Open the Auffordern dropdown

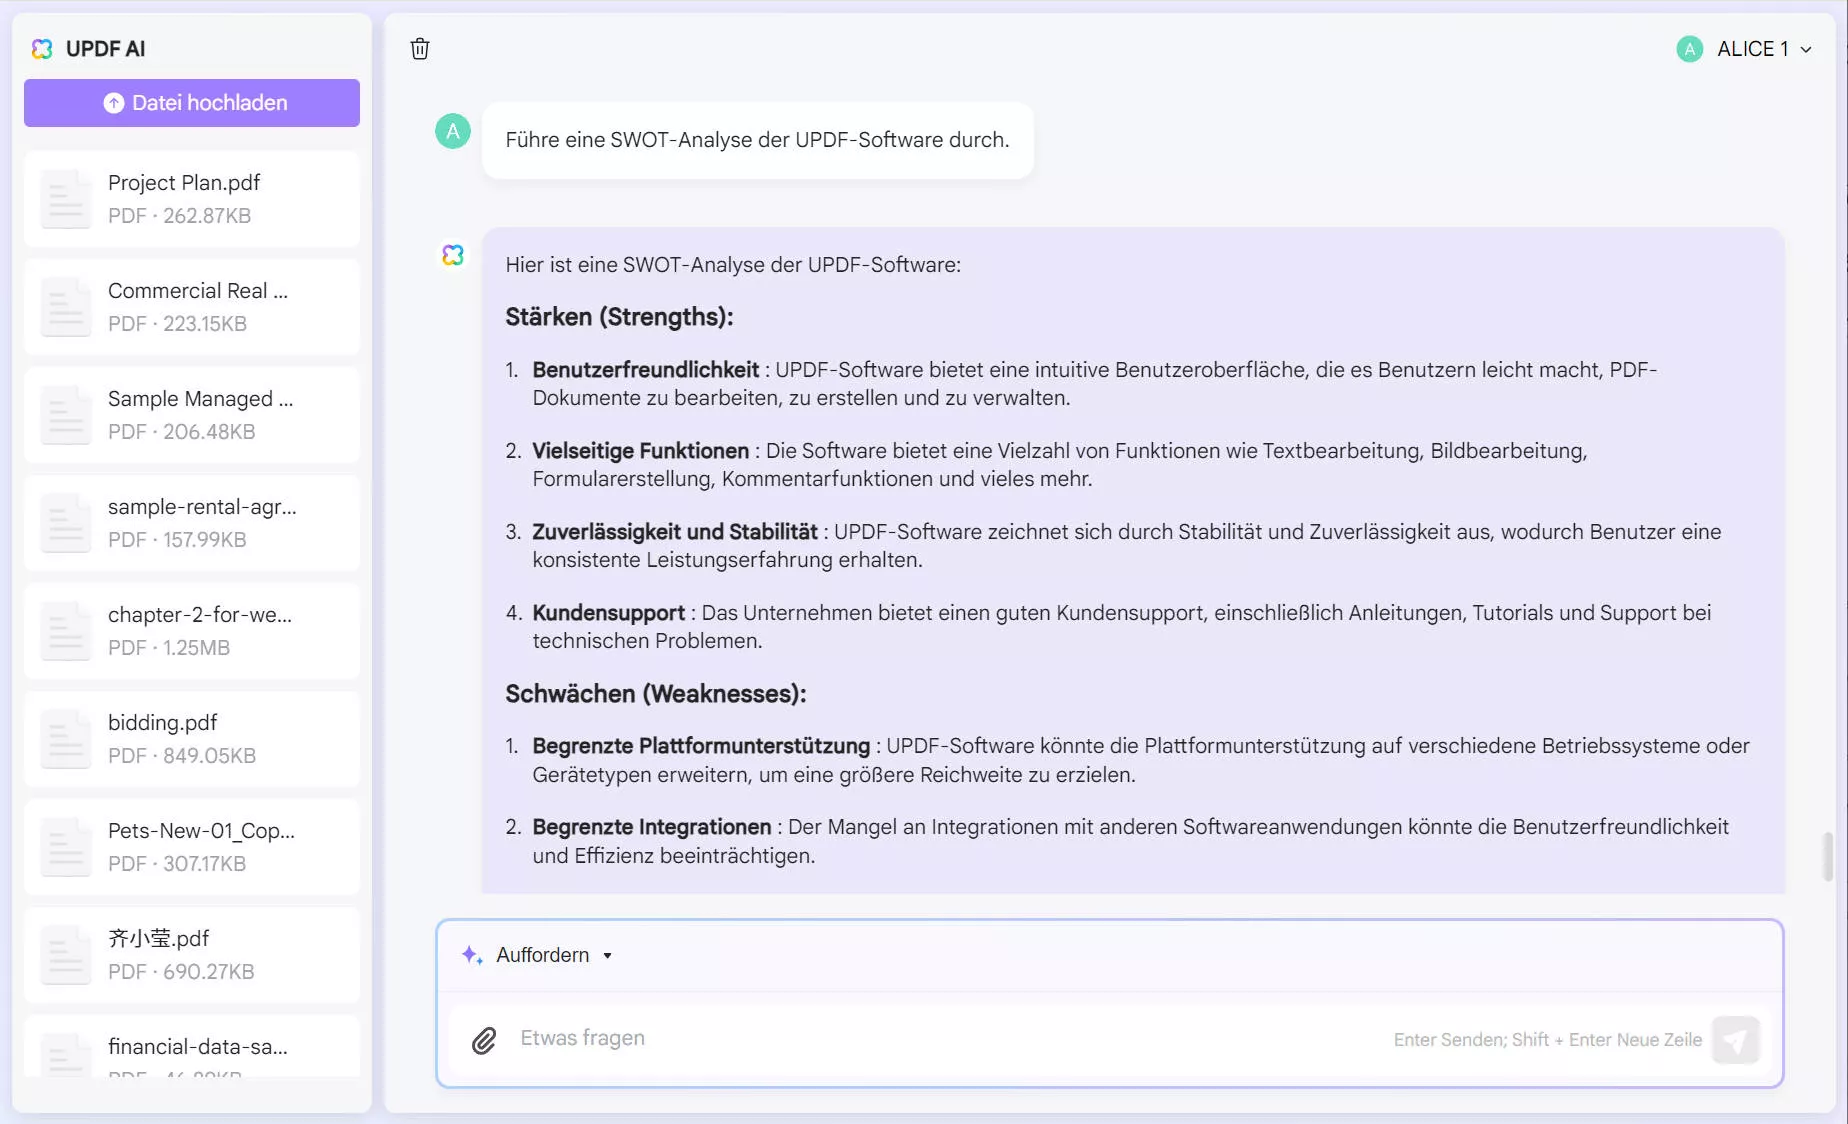click(607, 955)
